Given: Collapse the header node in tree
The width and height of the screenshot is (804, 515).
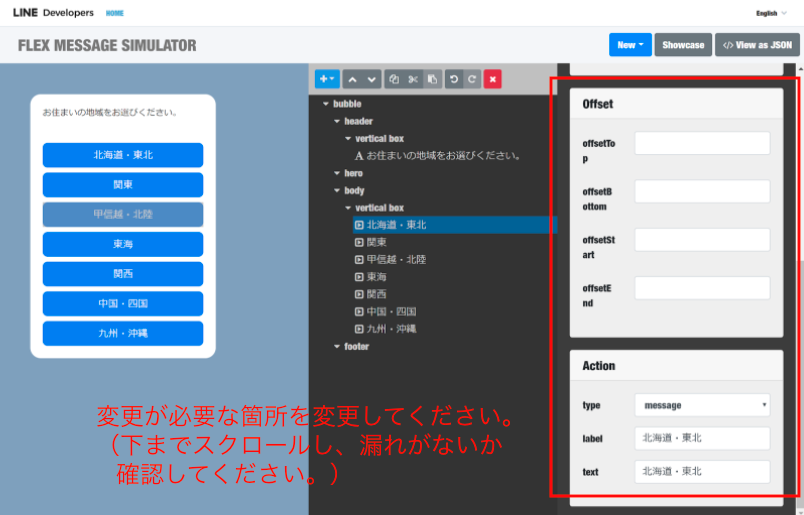Looking at the screenshot, I should 336,121.
